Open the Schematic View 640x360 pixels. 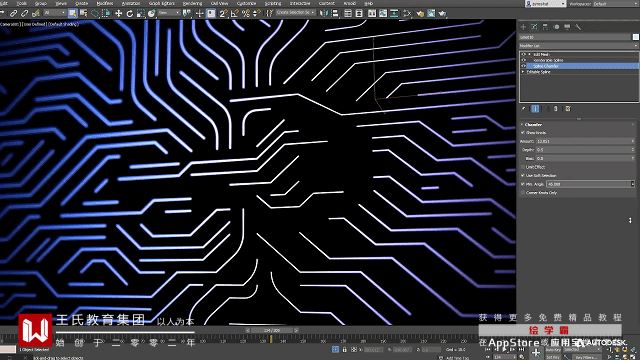(394, 13)
